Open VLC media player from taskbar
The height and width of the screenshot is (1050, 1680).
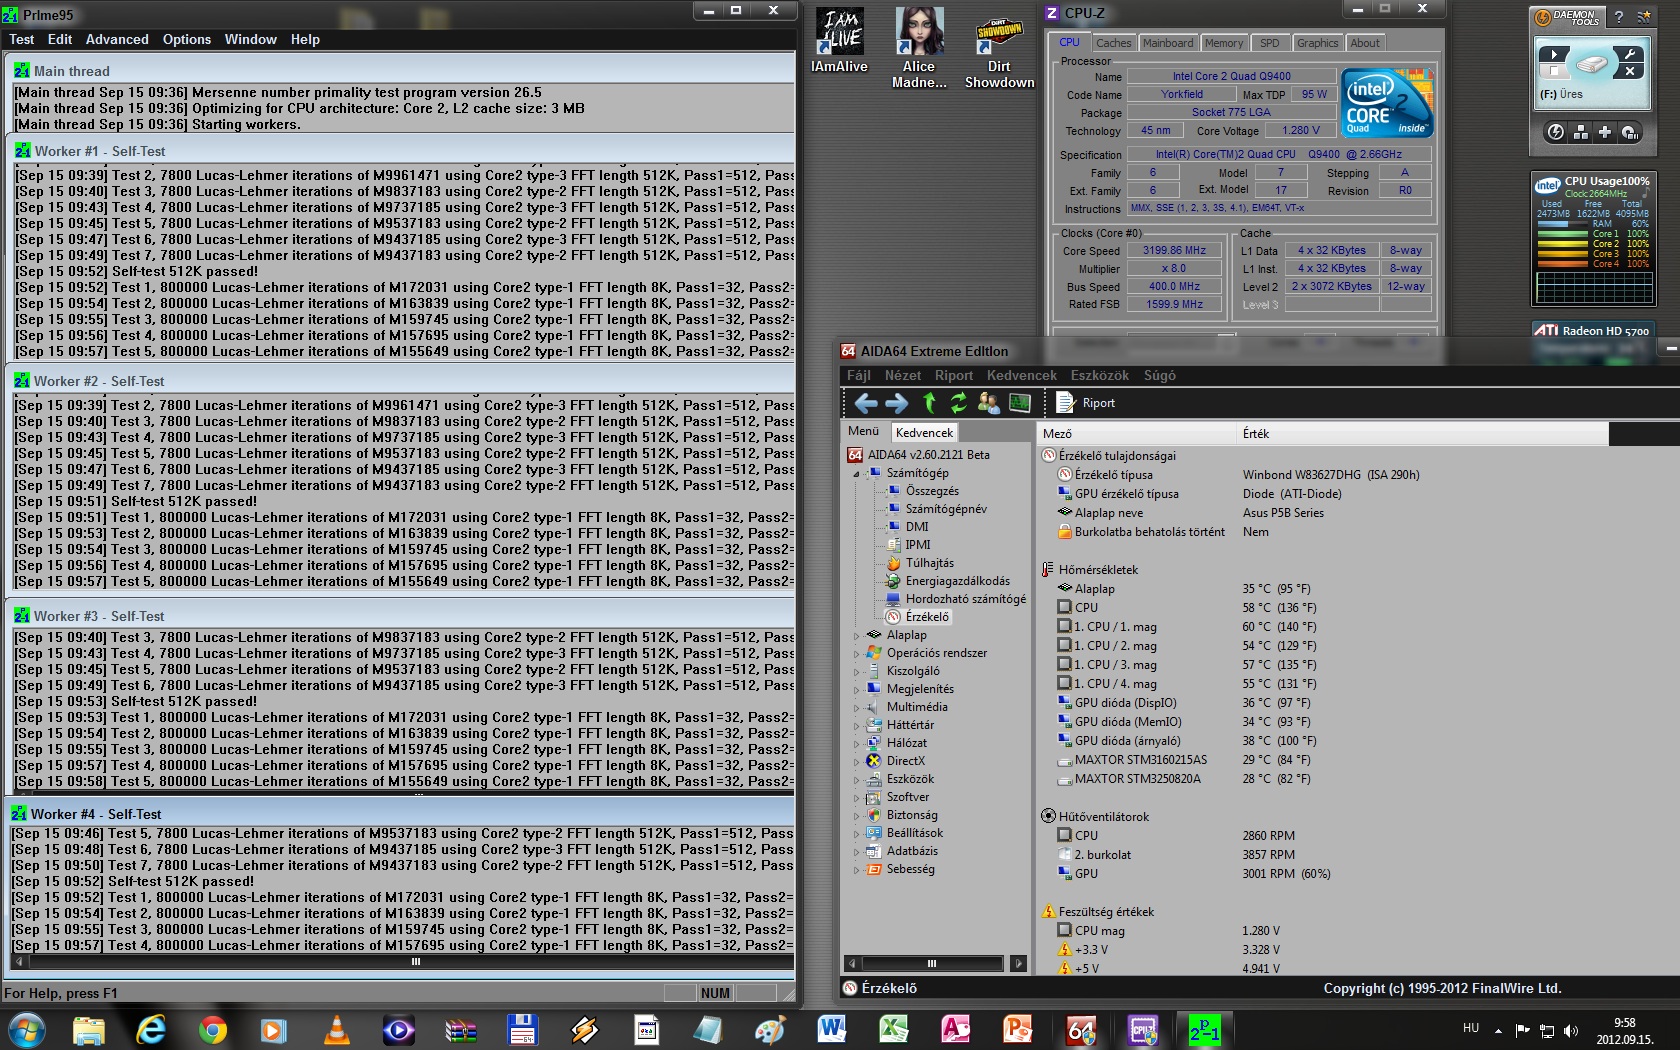[337, 1029]
